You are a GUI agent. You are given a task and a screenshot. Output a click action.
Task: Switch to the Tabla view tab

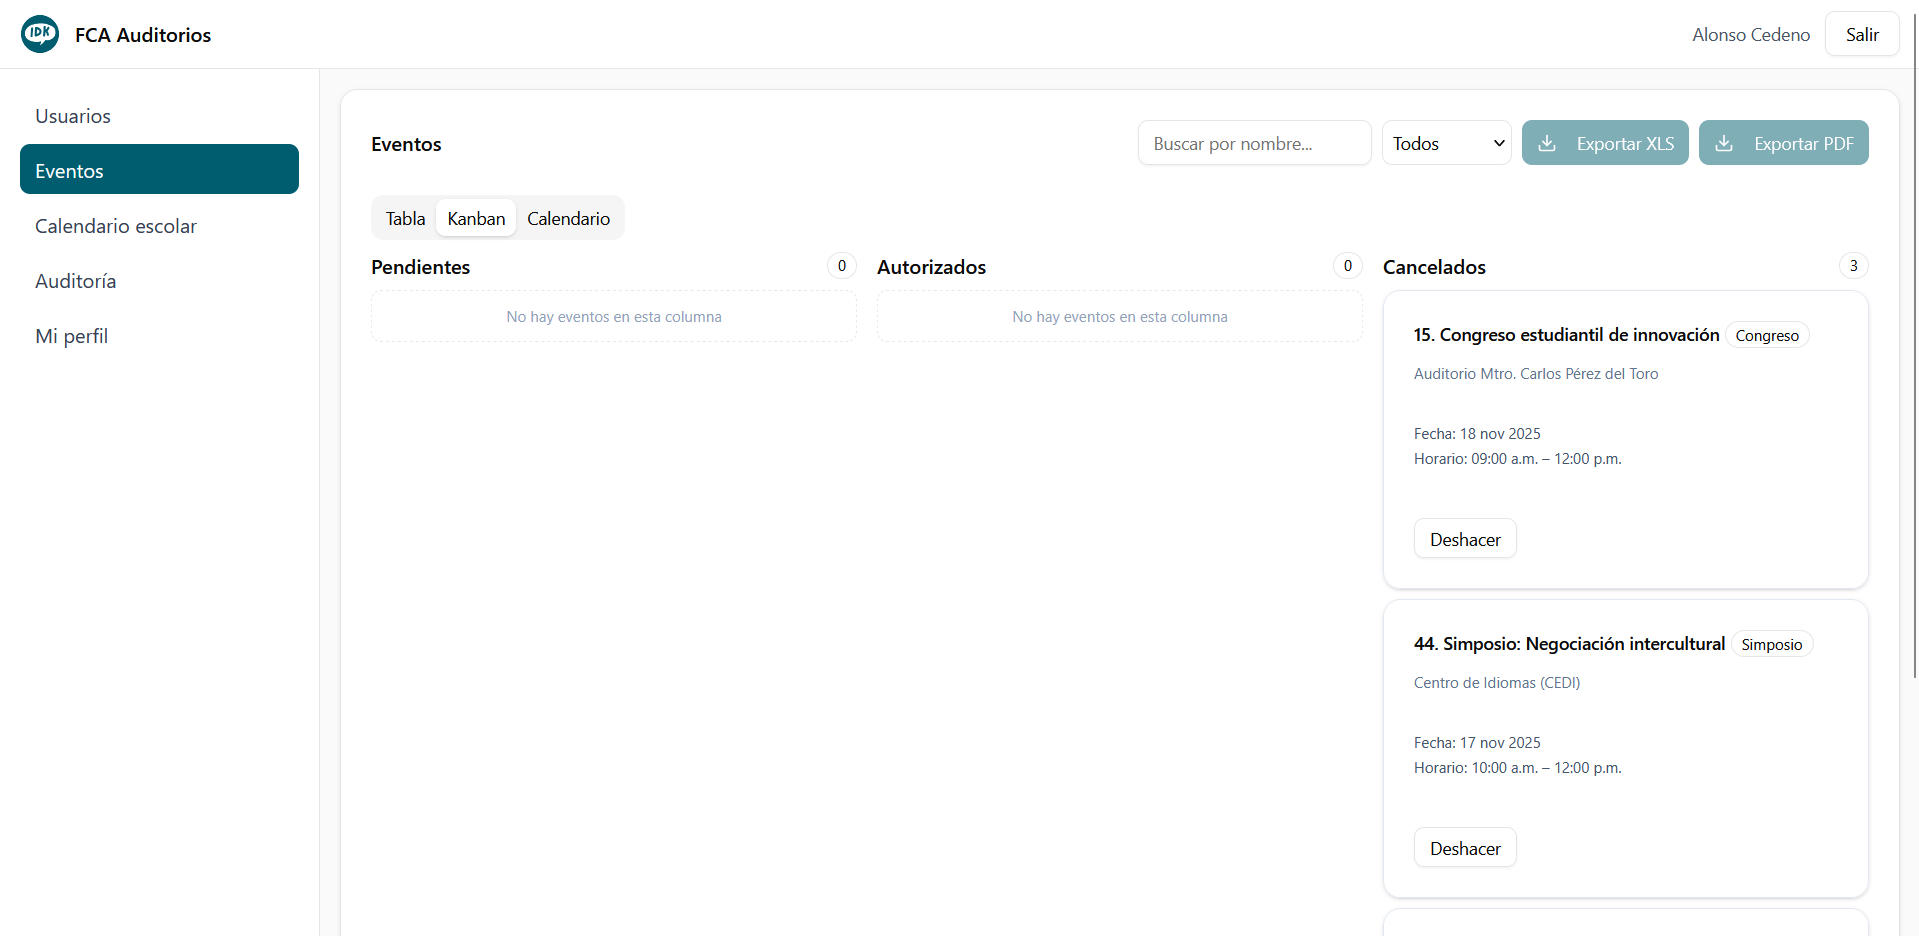(x=405, y=218)
